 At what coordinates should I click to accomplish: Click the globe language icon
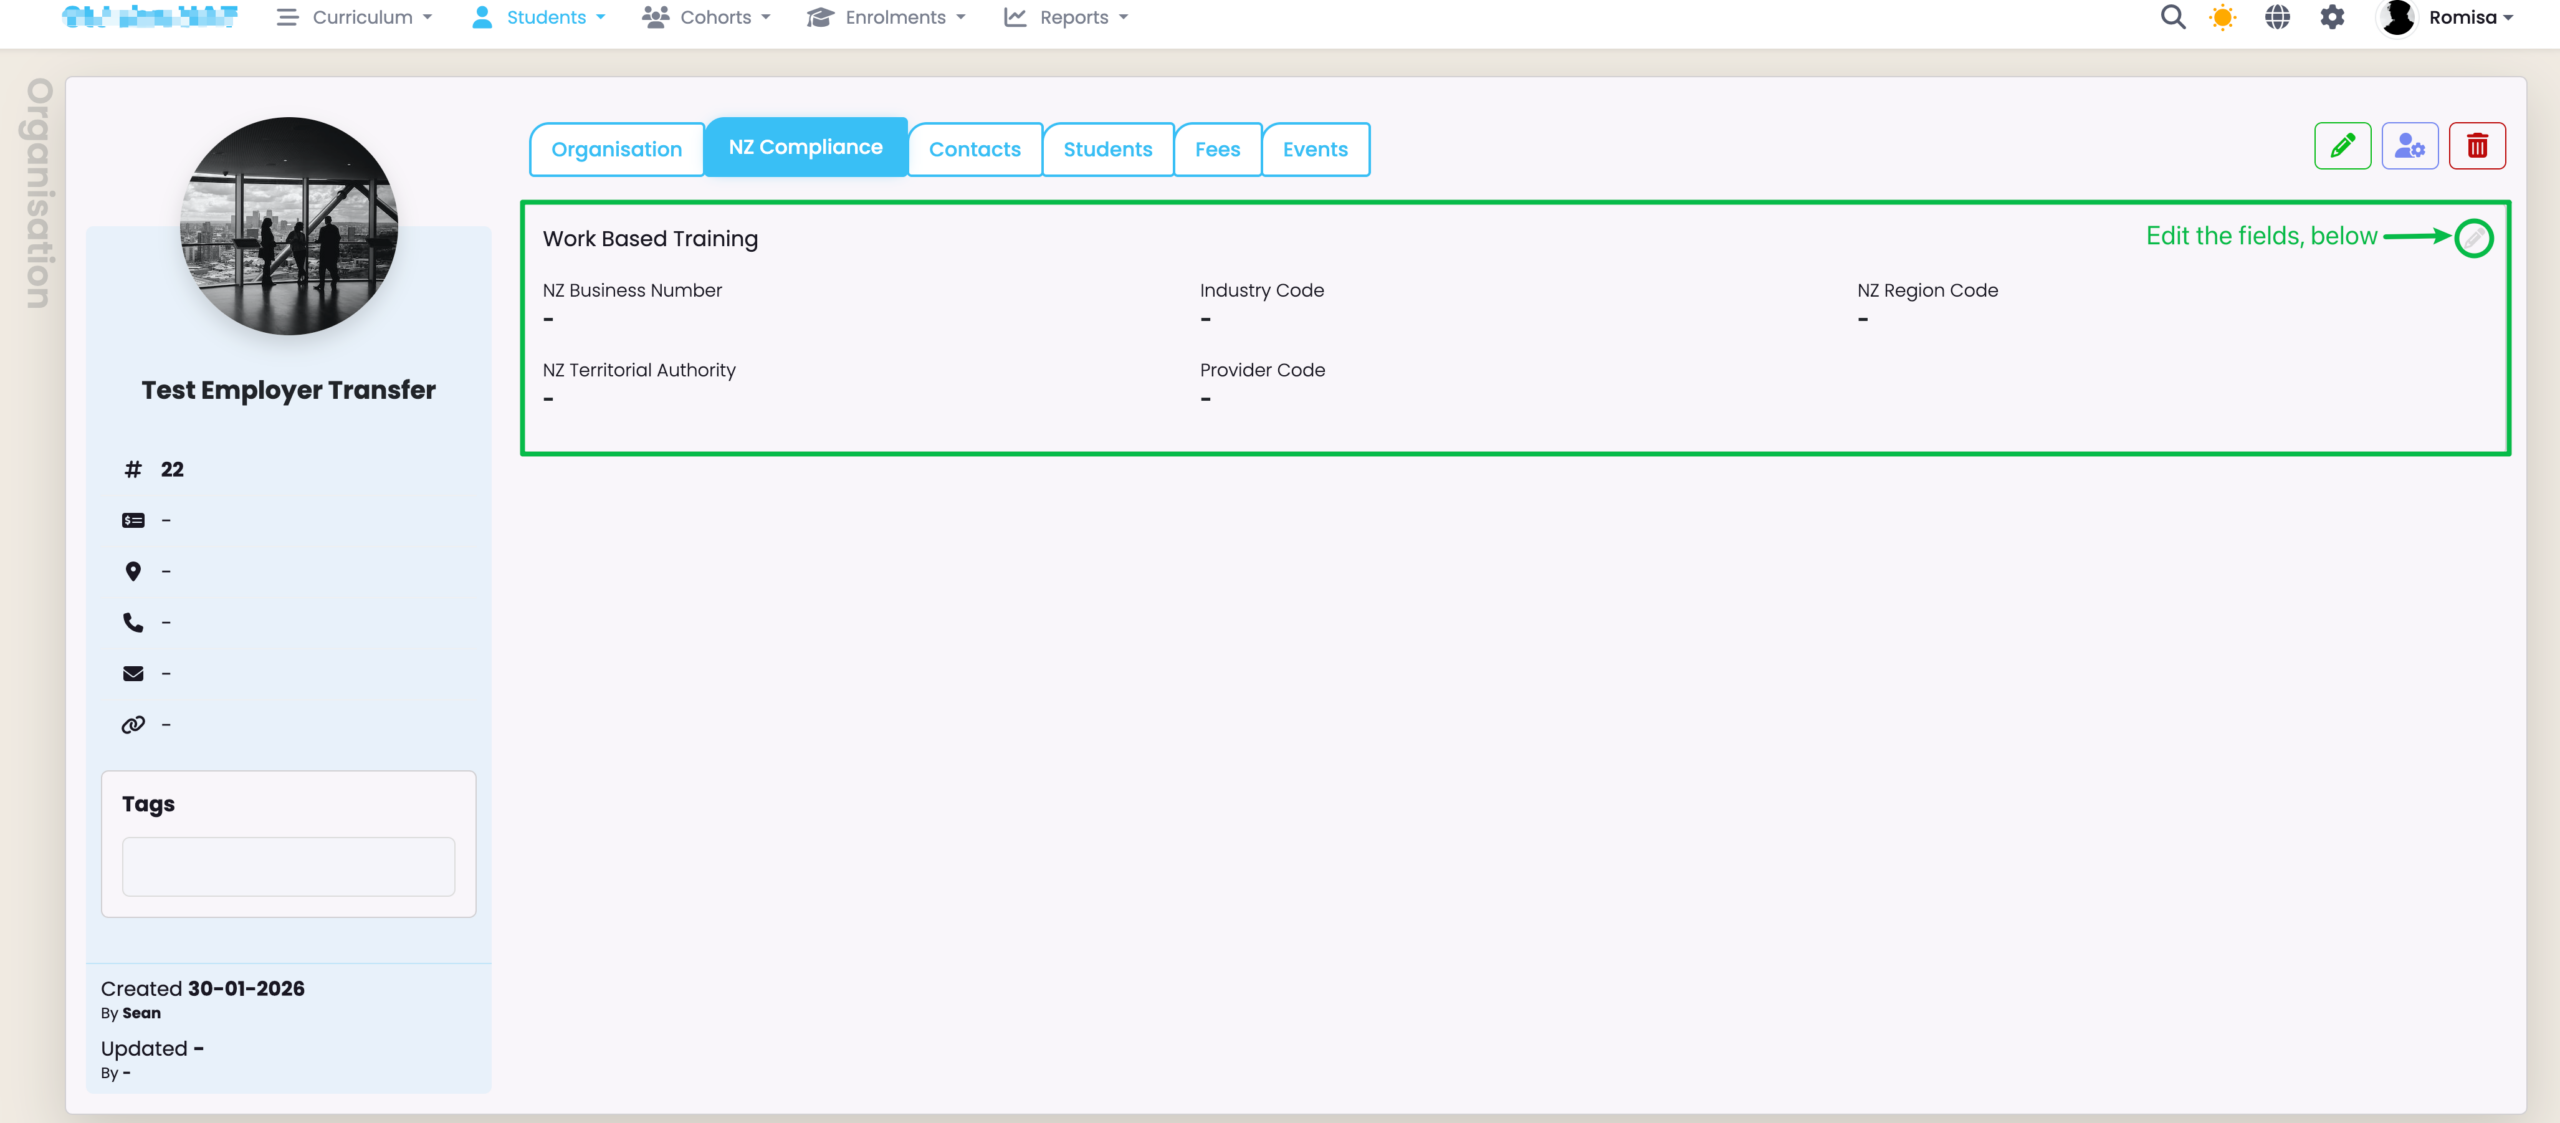[x=2277, y=17]
